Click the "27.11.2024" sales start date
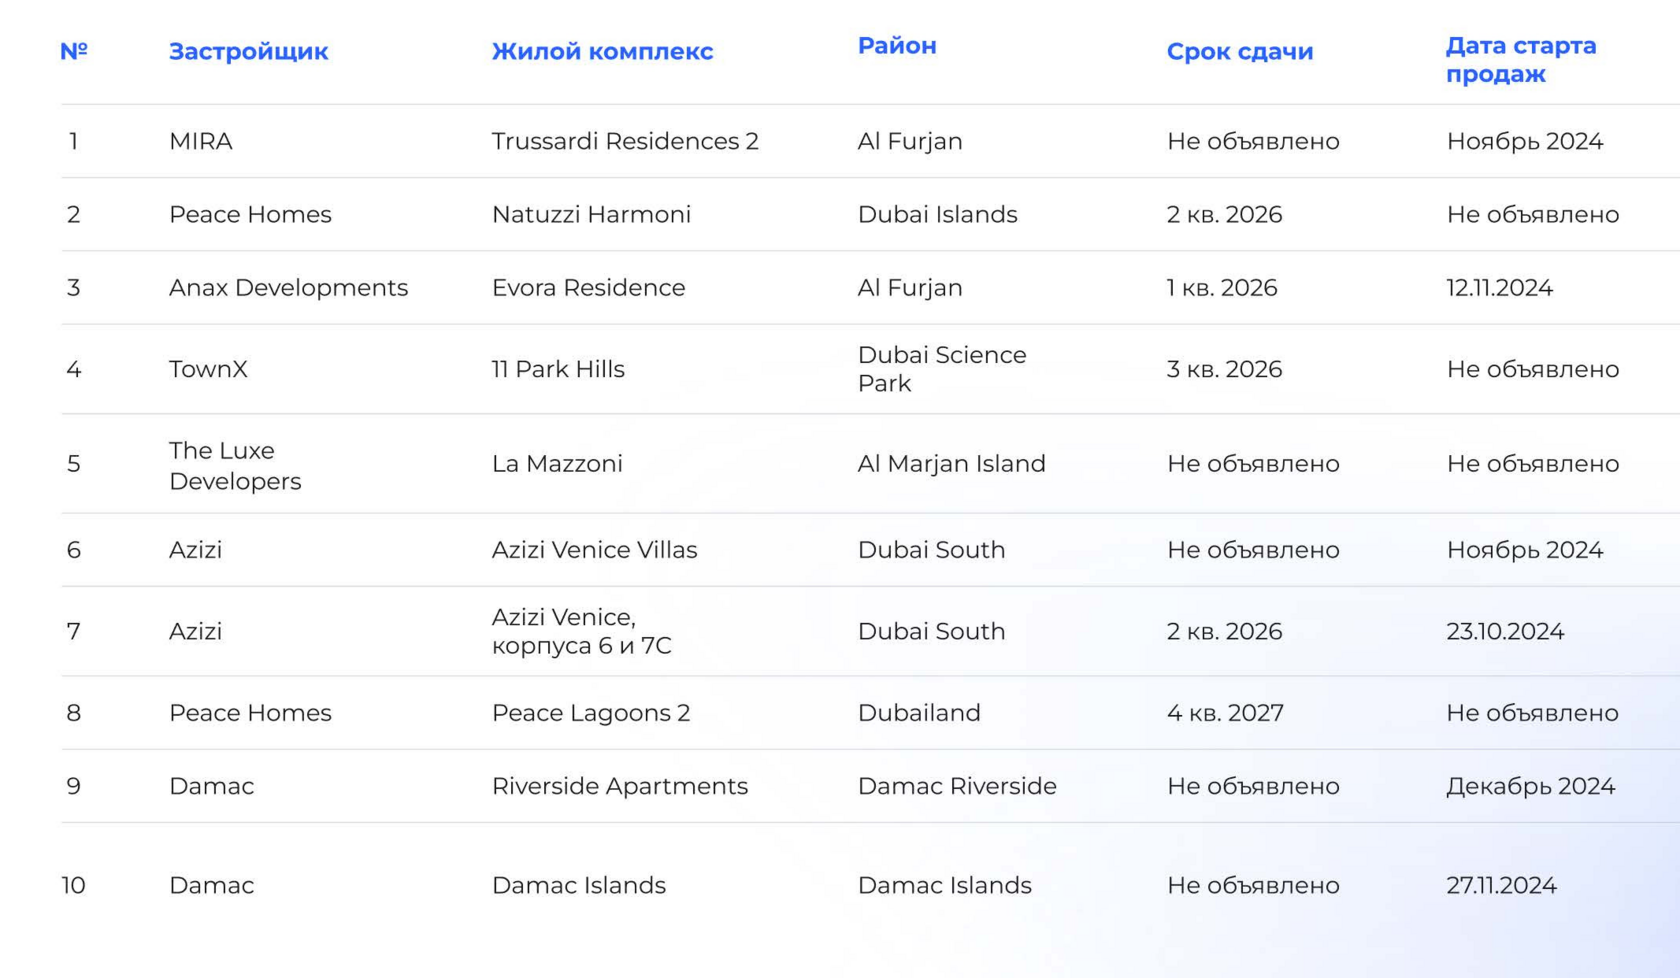This screenshot has width=1680, height=978. click(1501, 885)
